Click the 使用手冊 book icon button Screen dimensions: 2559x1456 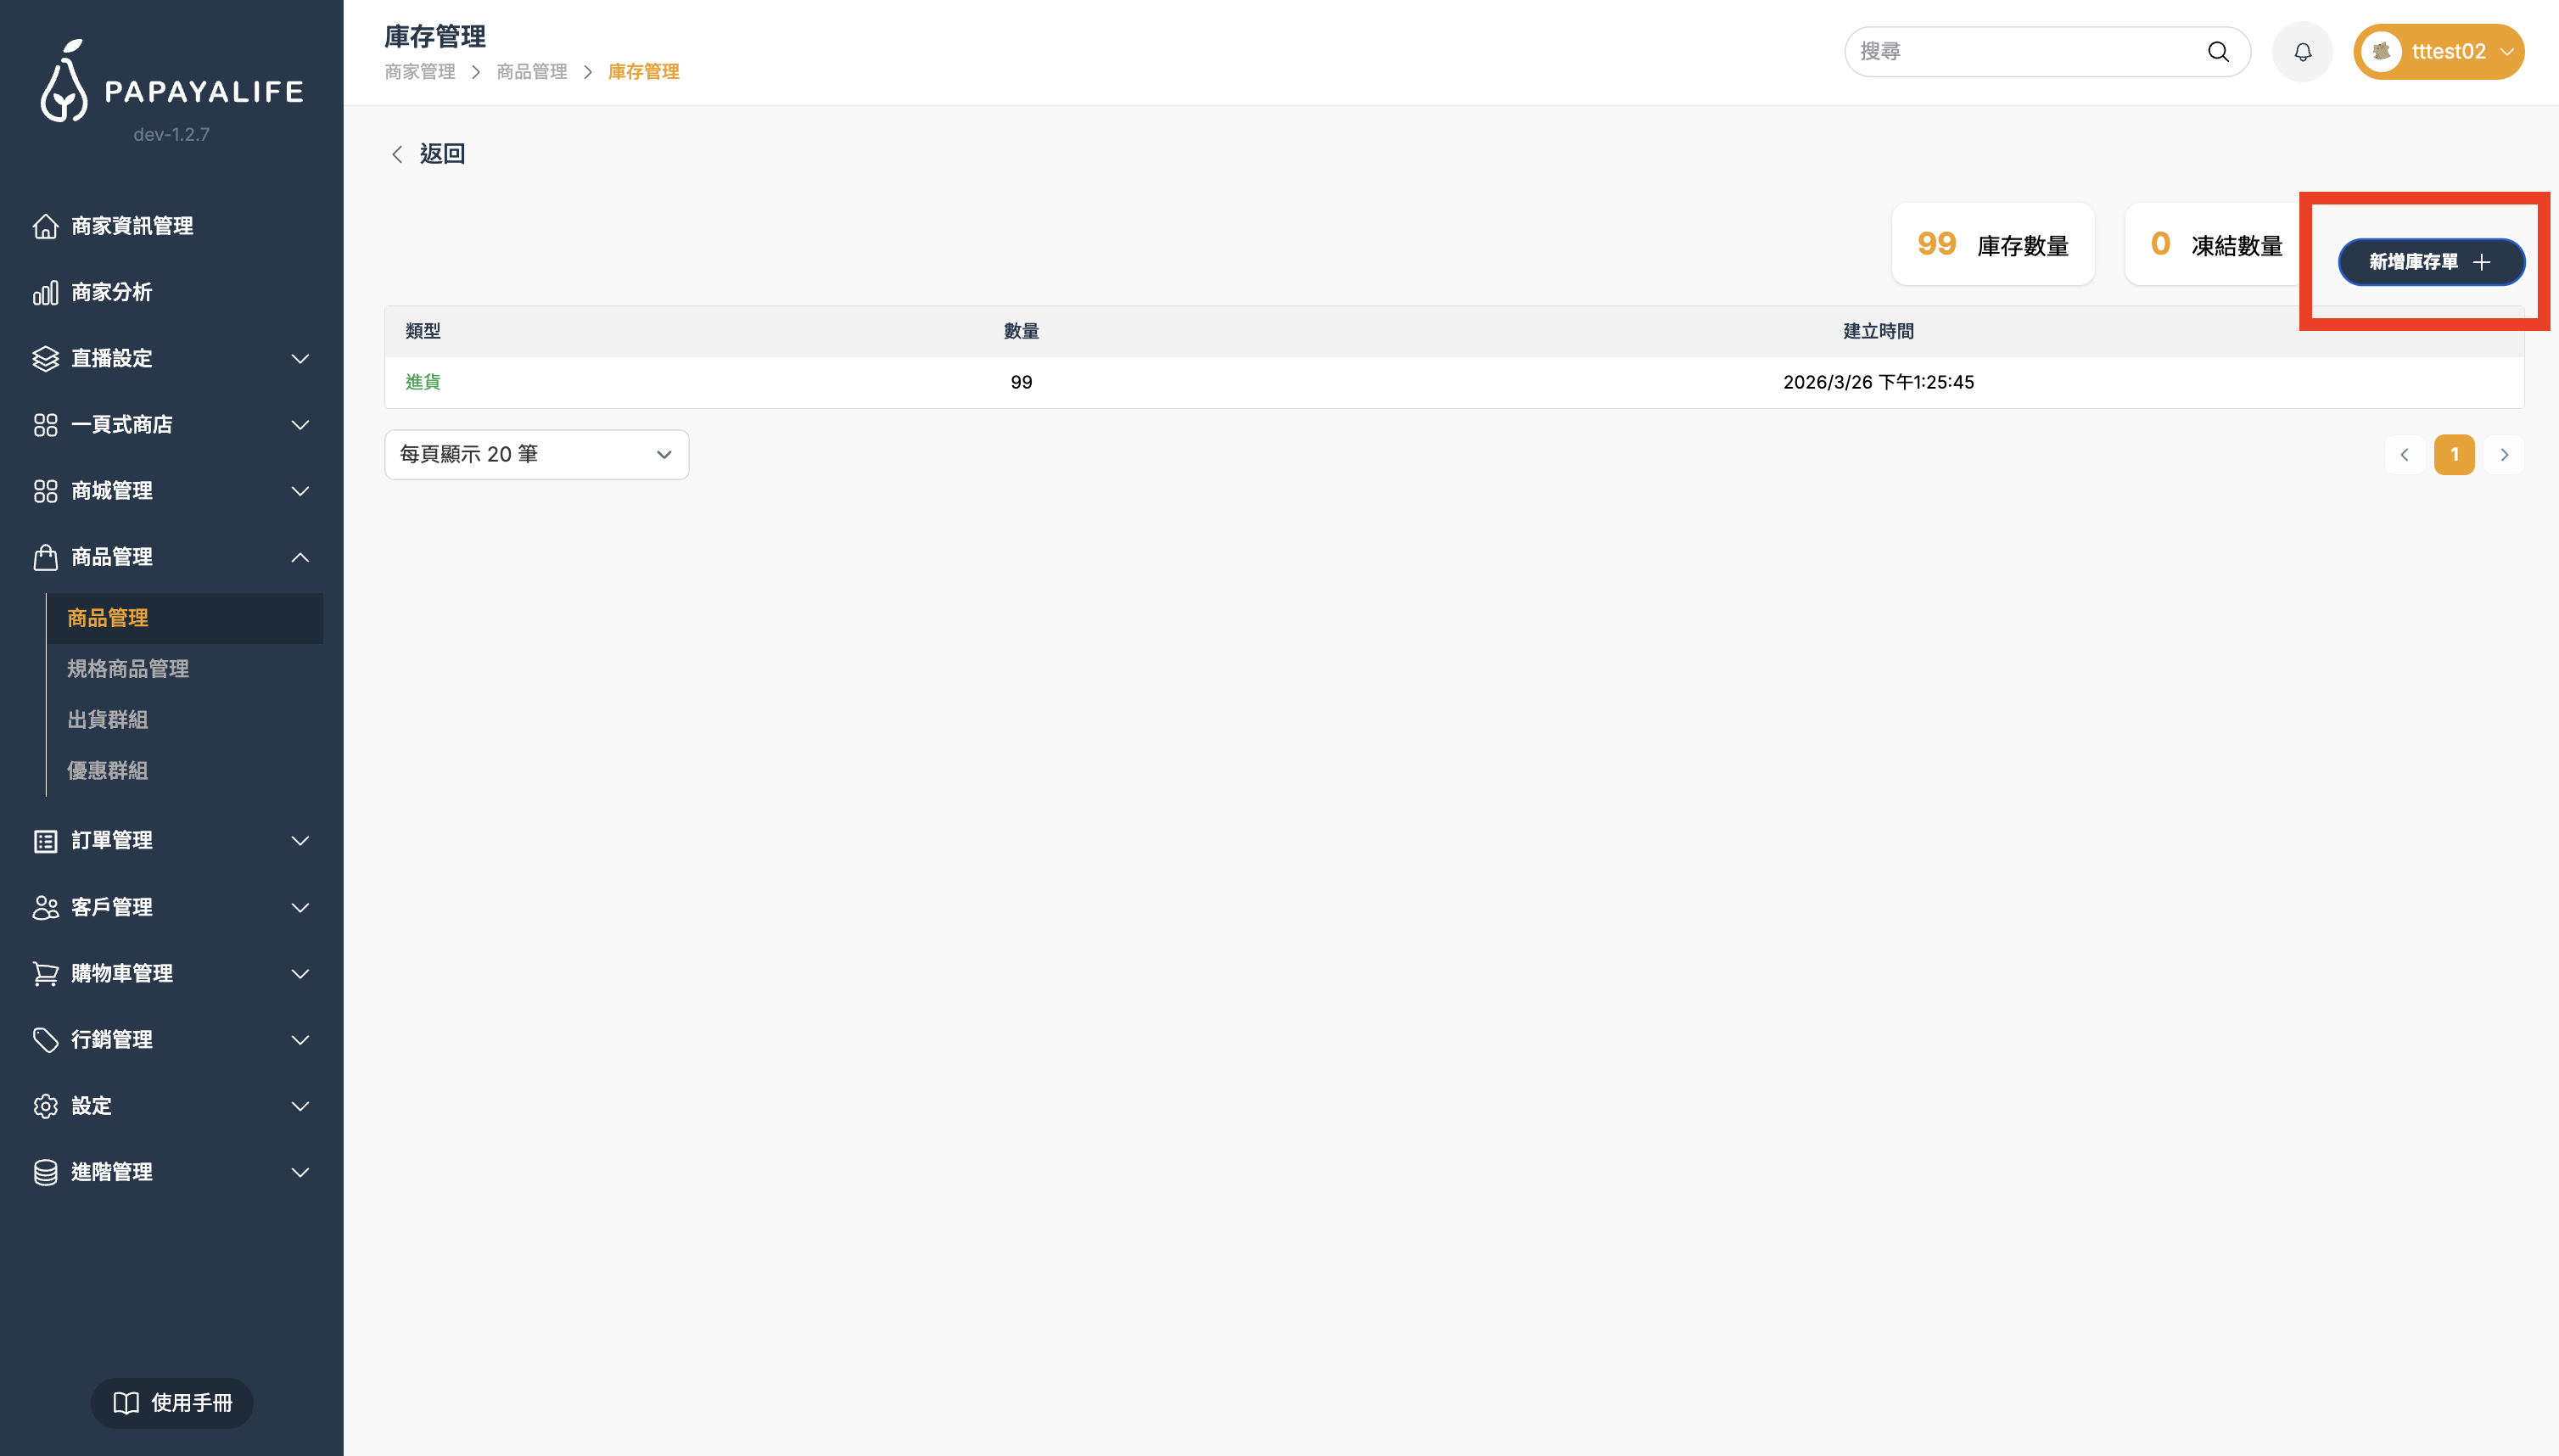pos(172,1402)
